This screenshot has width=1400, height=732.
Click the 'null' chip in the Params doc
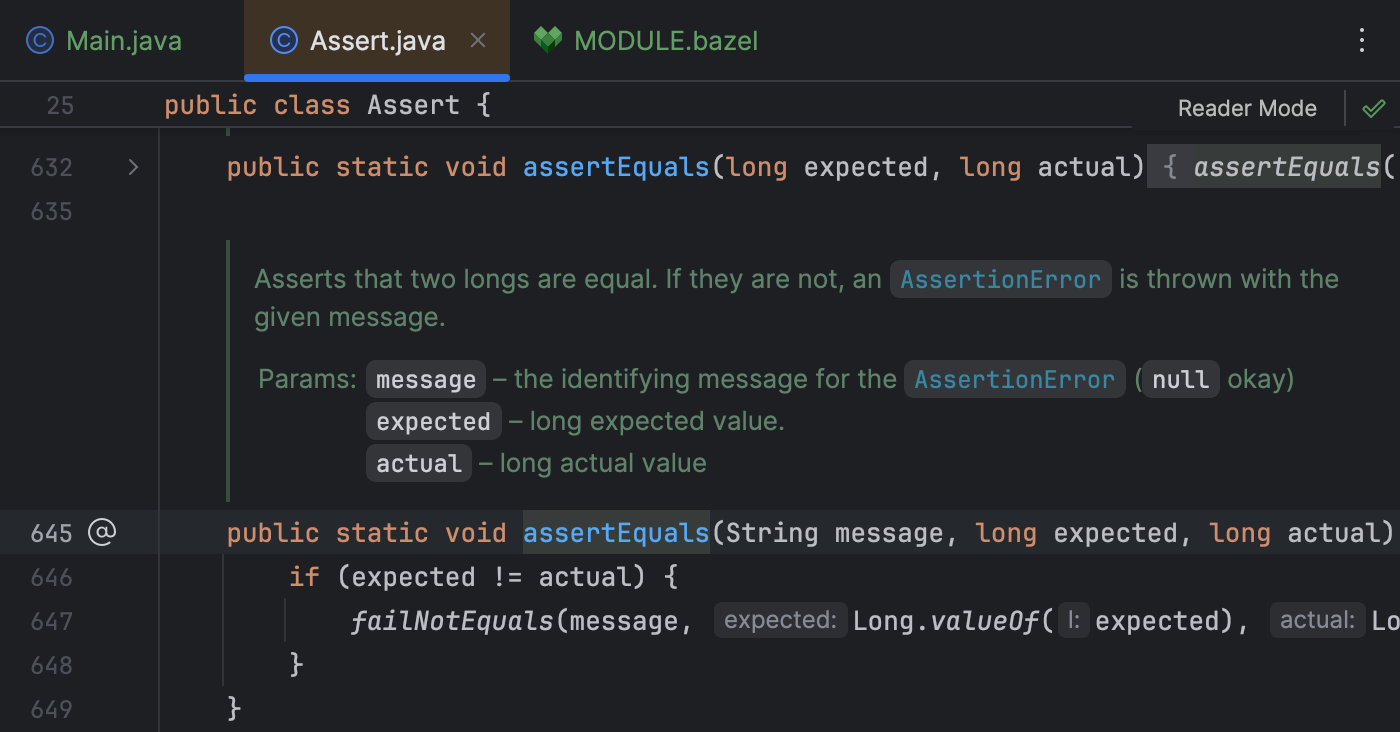(1179, 379)
